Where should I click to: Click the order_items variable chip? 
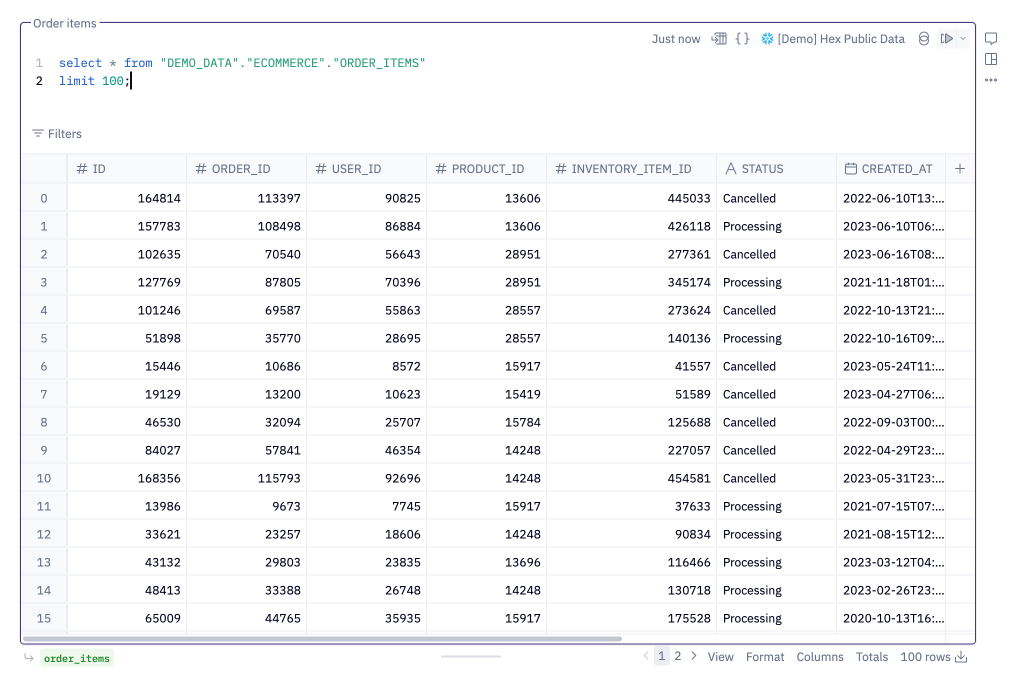tap(77, 658)
